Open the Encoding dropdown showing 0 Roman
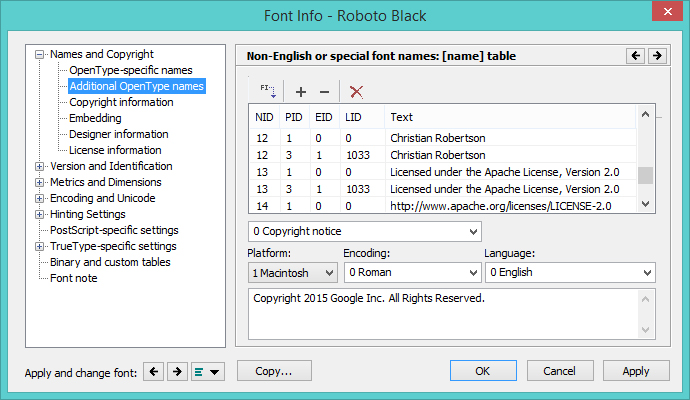 412,273
